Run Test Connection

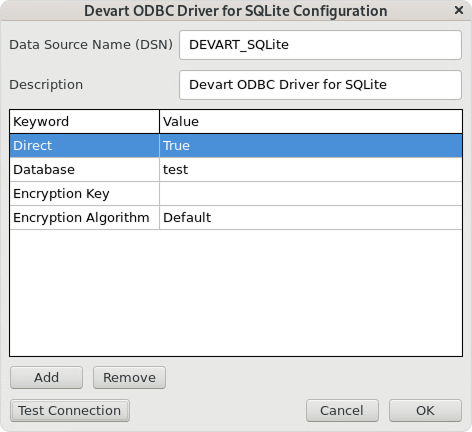click(70, 411)
